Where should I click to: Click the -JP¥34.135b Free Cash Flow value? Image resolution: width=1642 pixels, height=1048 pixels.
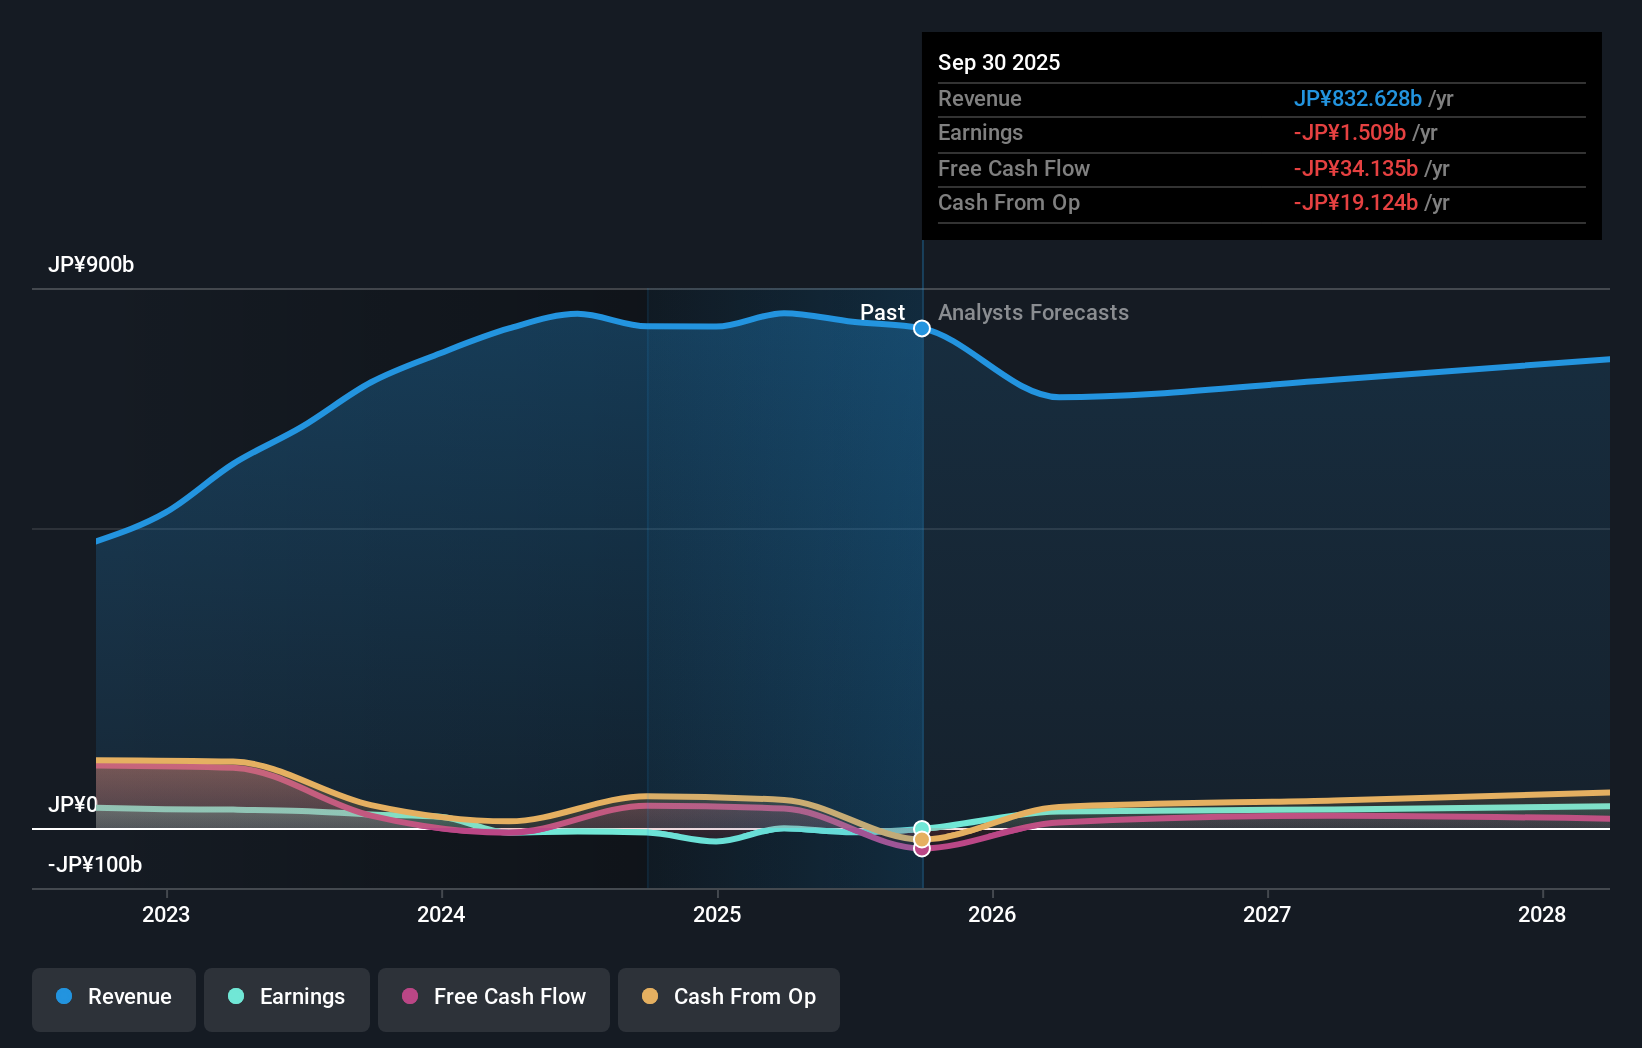tap(1355, 168)
